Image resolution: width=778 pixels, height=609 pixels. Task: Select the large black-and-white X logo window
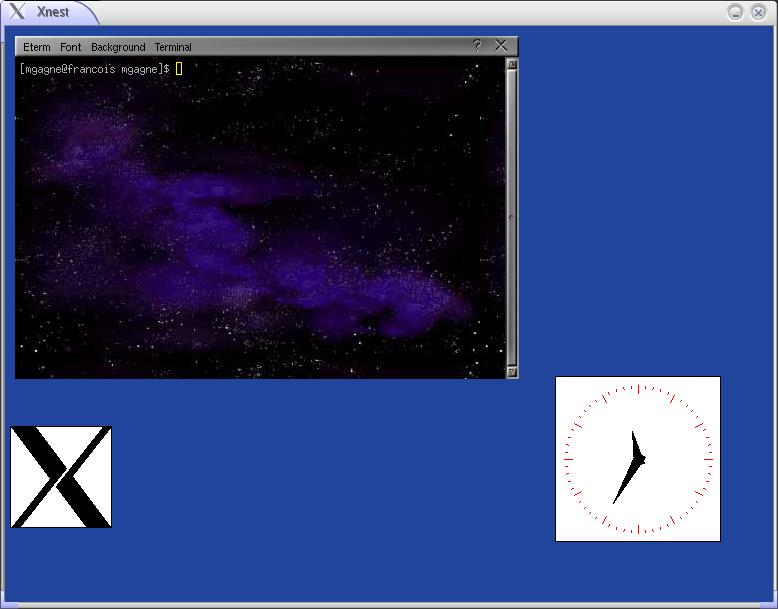click(x=61, y=477)
